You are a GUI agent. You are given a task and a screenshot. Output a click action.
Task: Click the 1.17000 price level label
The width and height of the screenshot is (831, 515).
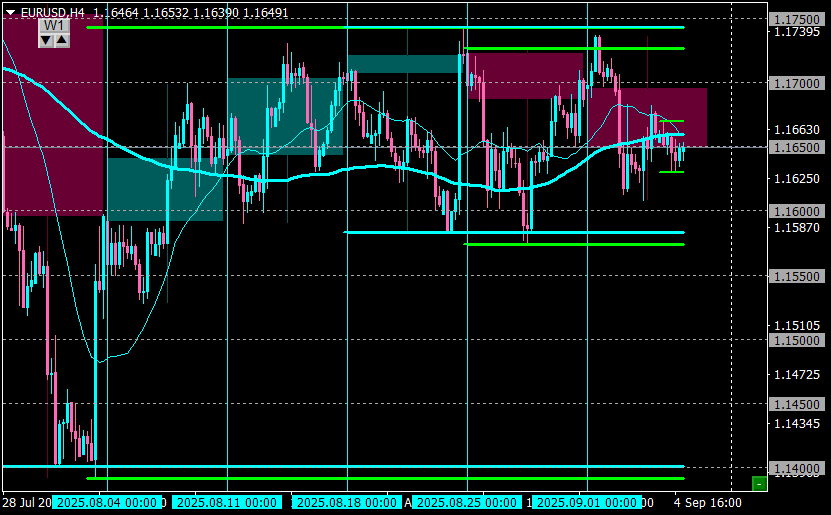797,83
